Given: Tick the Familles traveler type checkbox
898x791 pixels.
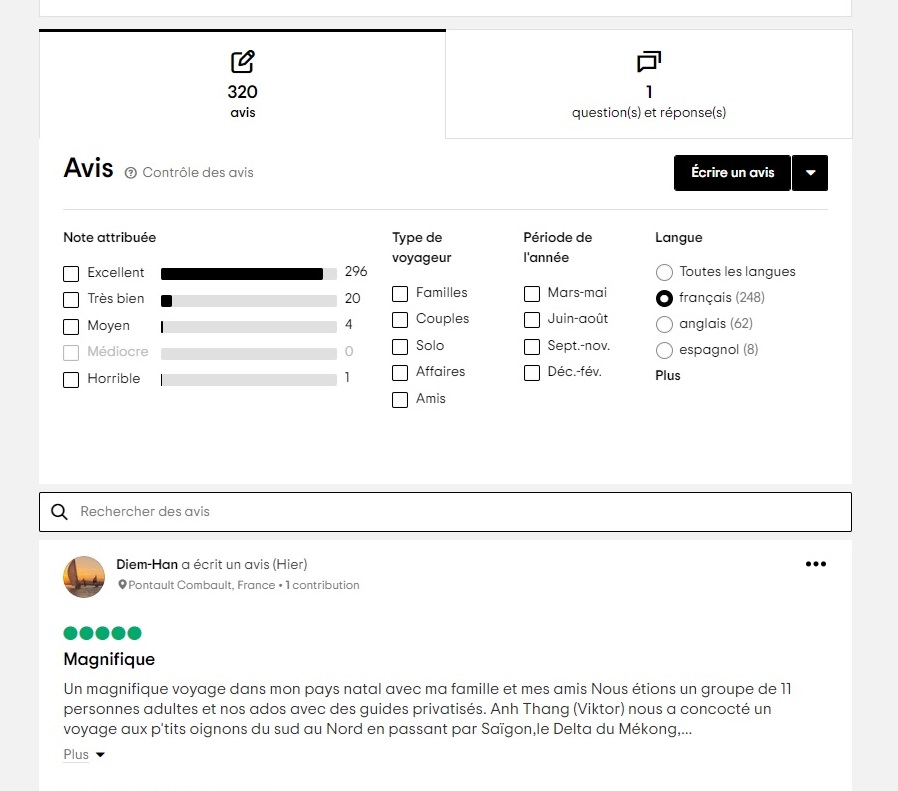Looking at the screenshot, I should click(x=400, y=294).
